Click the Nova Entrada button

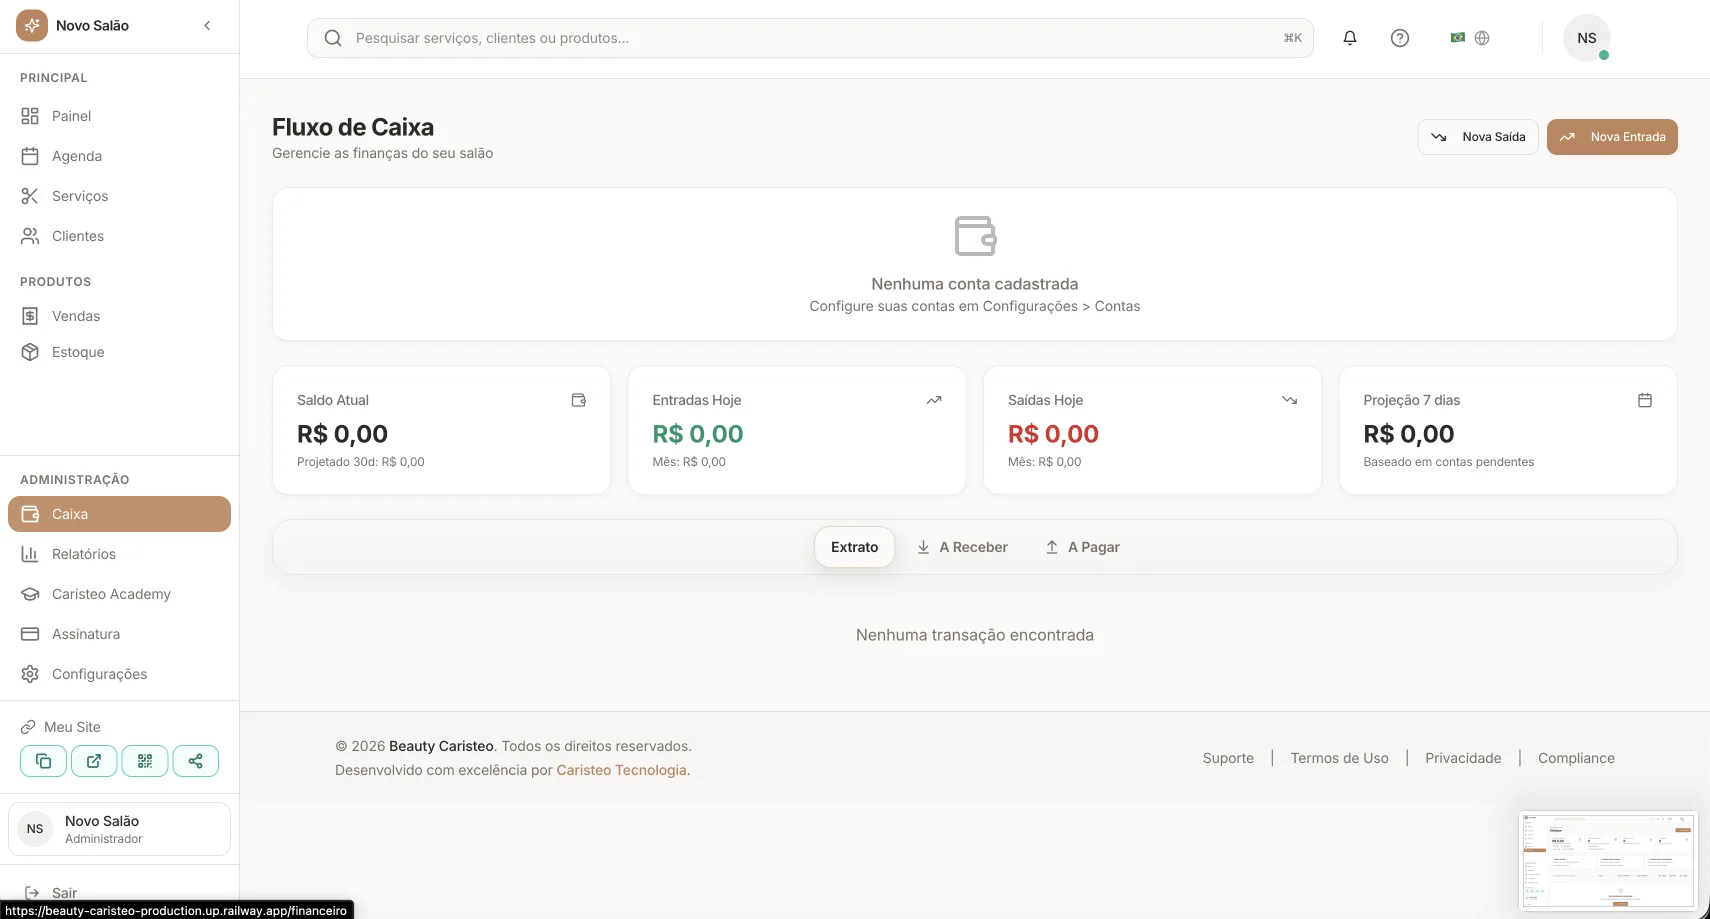tap(1612, 137)
